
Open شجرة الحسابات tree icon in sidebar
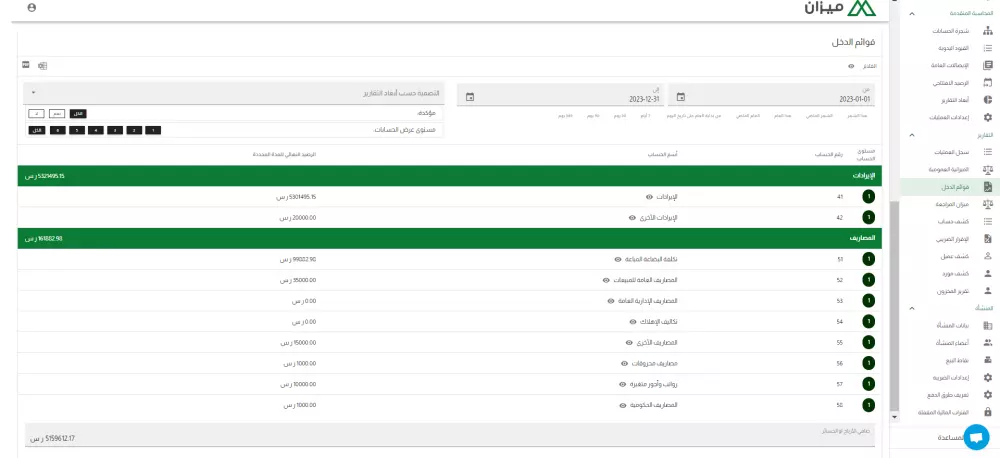988,31
